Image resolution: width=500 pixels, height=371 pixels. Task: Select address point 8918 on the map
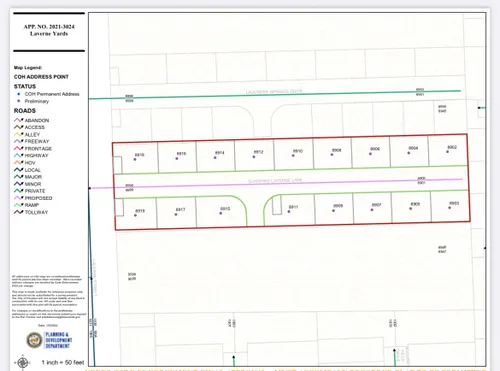click(x=135, y=159)
